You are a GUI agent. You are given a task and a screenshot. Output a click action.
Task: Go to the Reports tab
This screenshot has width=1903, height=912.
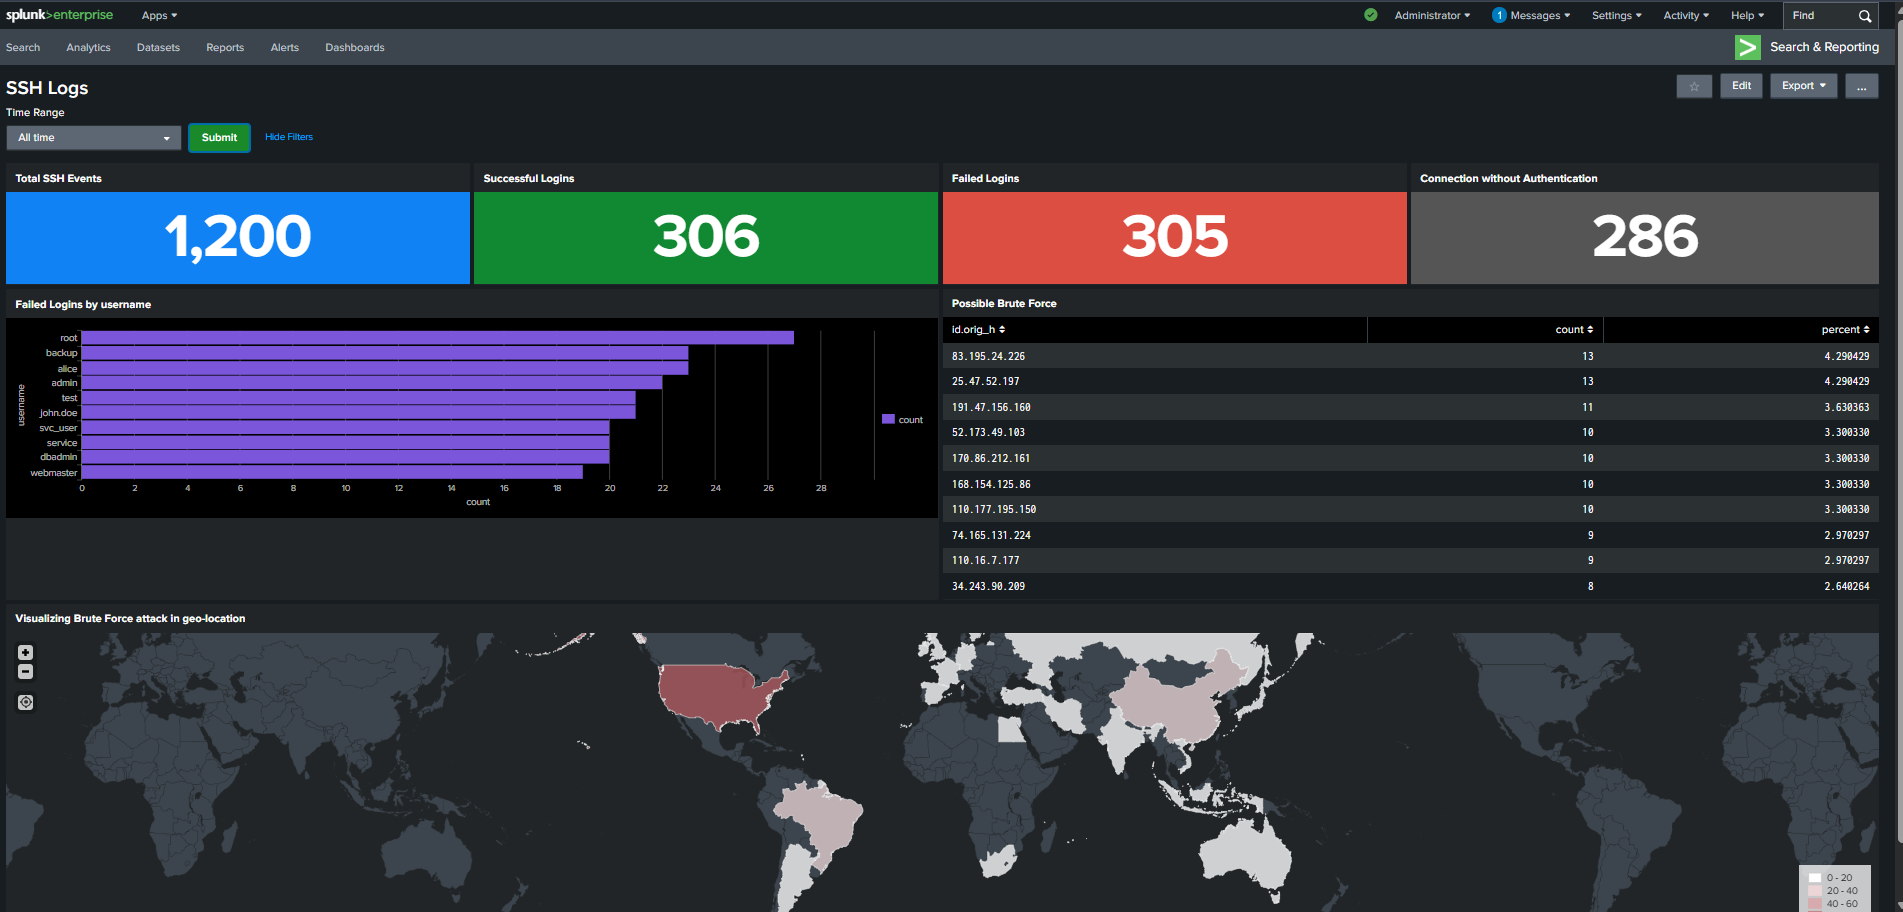pos(225,48)
